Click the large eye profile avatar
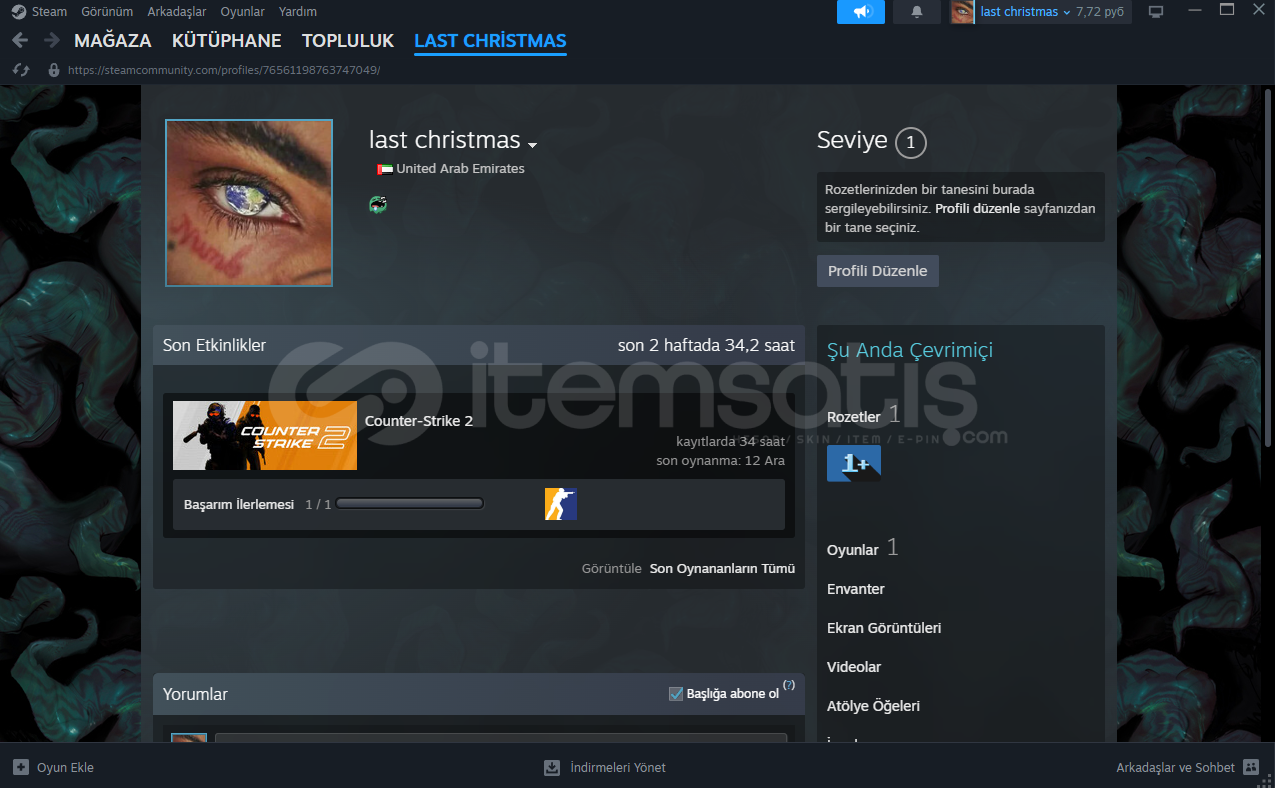1275x788 pixels. click(x=249, y=203)
